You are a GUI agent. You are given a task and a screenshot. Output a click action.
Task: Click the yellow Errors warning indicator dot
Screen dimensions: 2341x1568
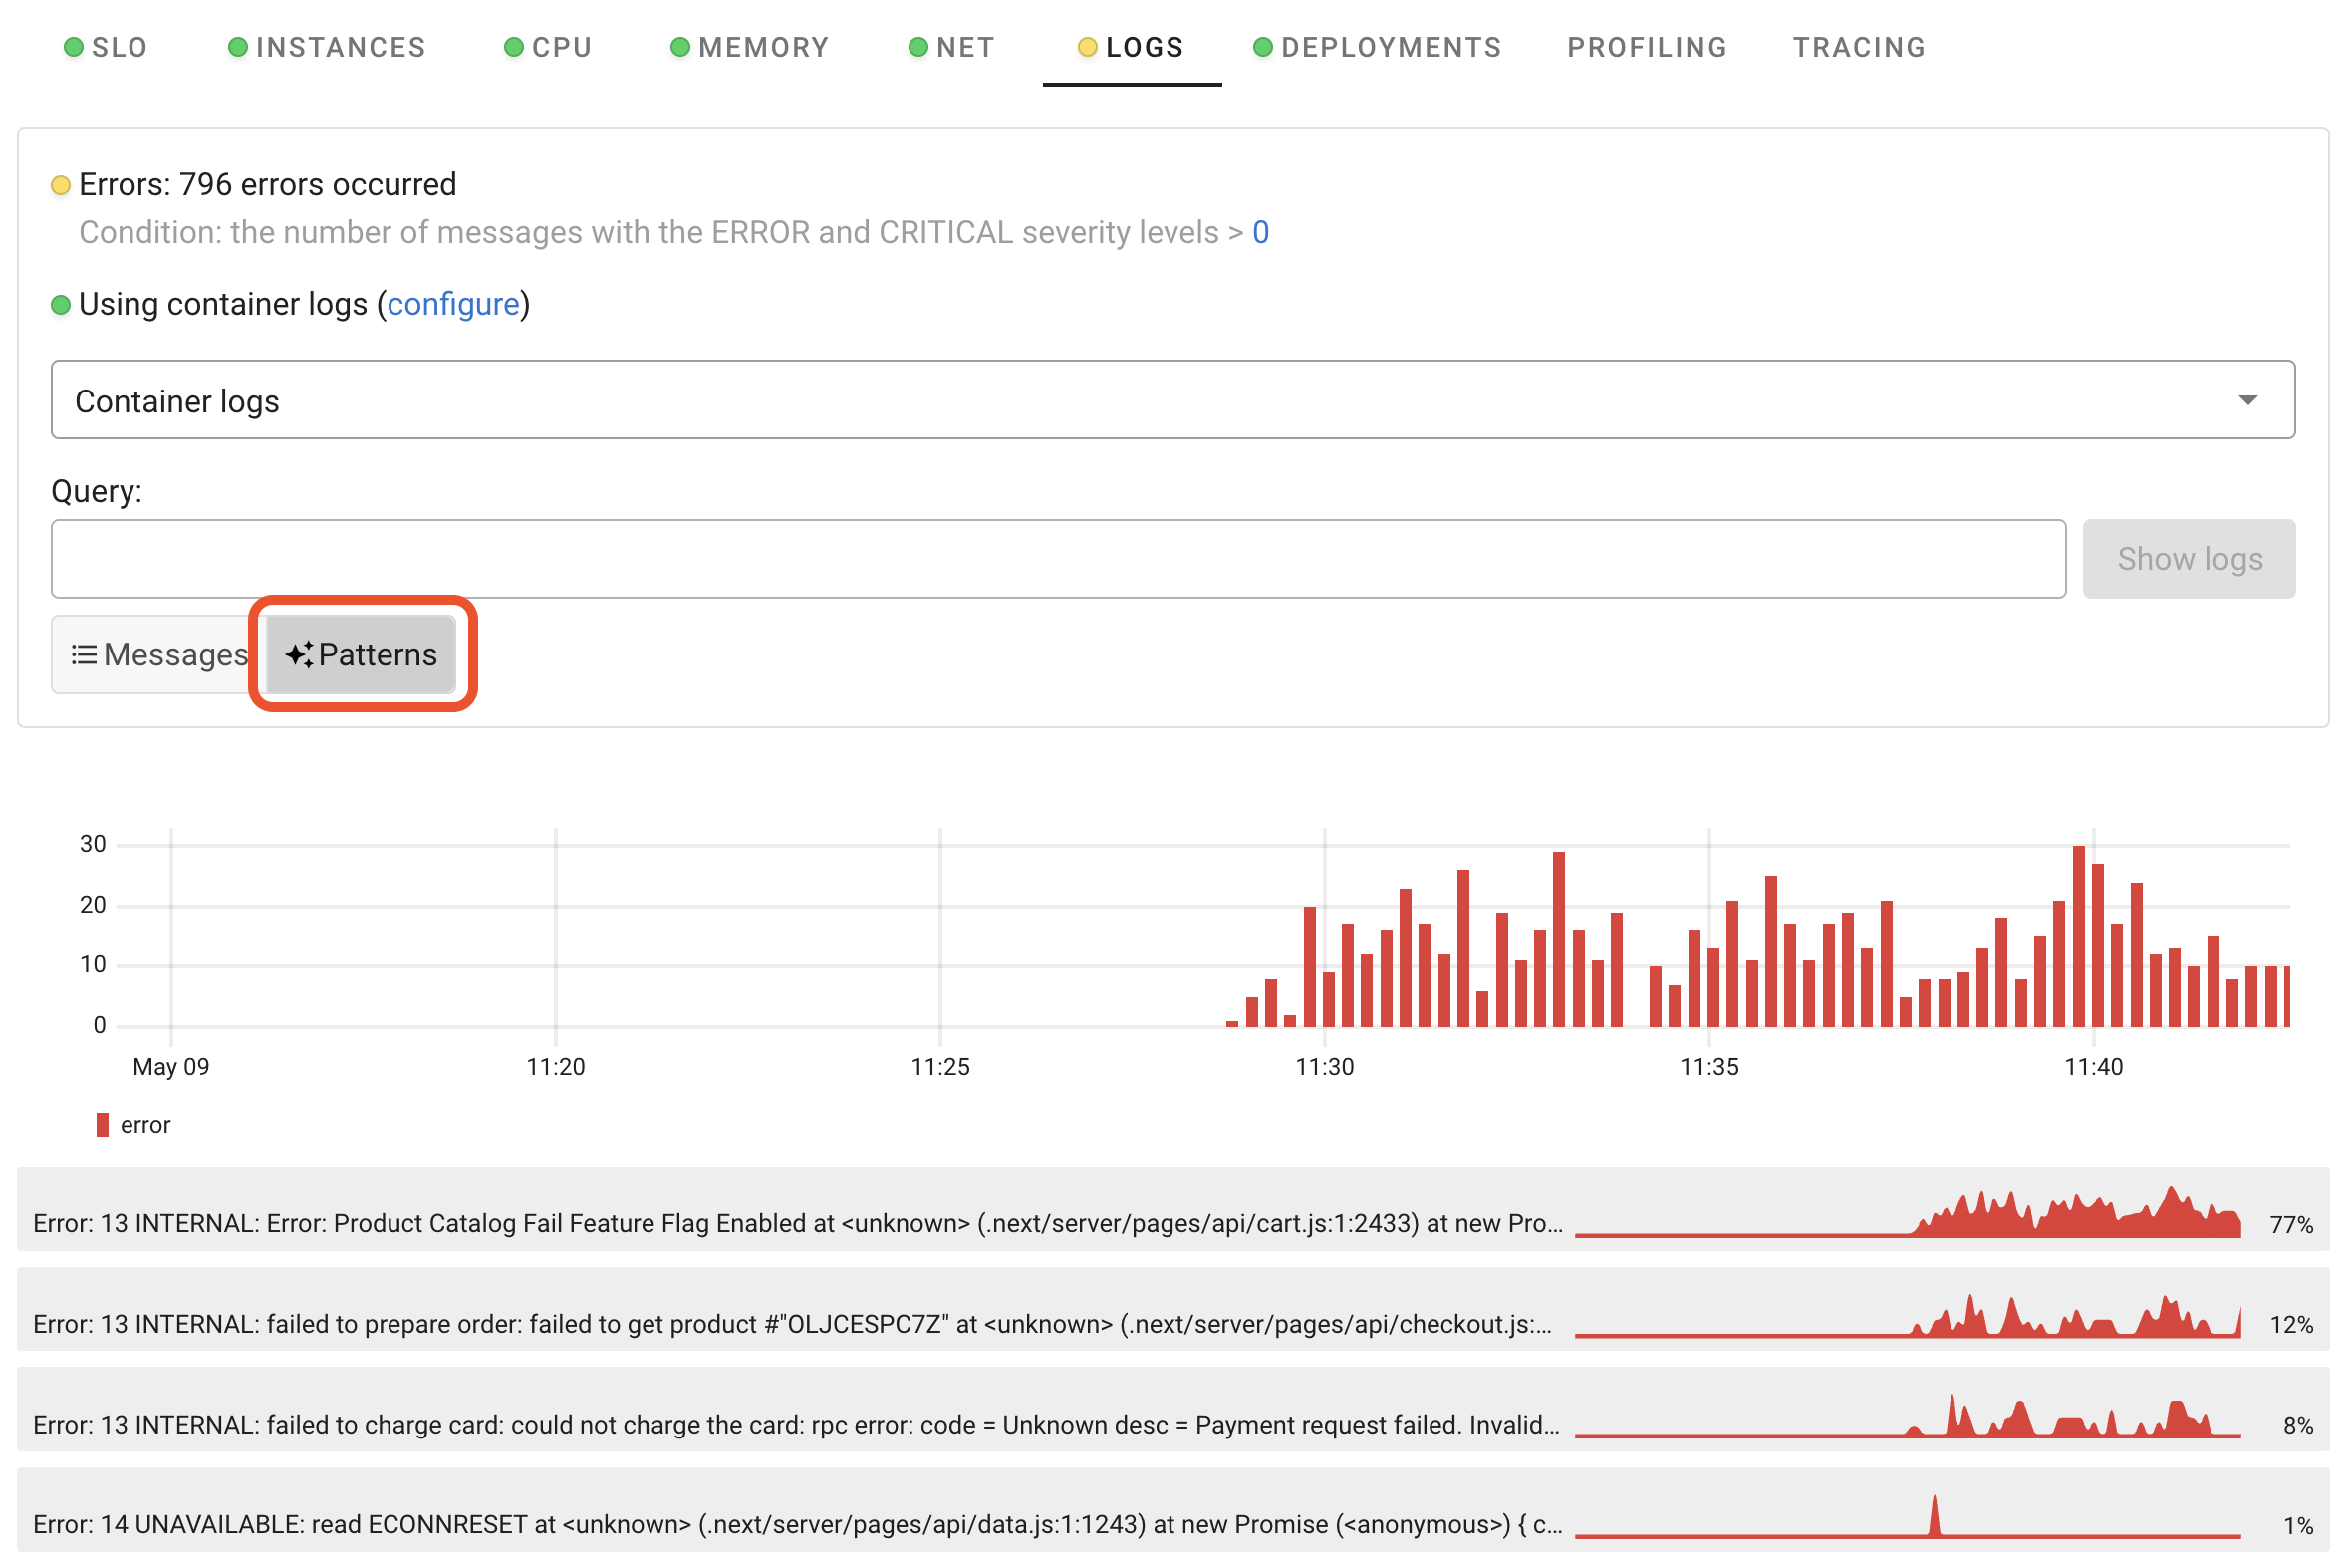[x=61, y=185]
